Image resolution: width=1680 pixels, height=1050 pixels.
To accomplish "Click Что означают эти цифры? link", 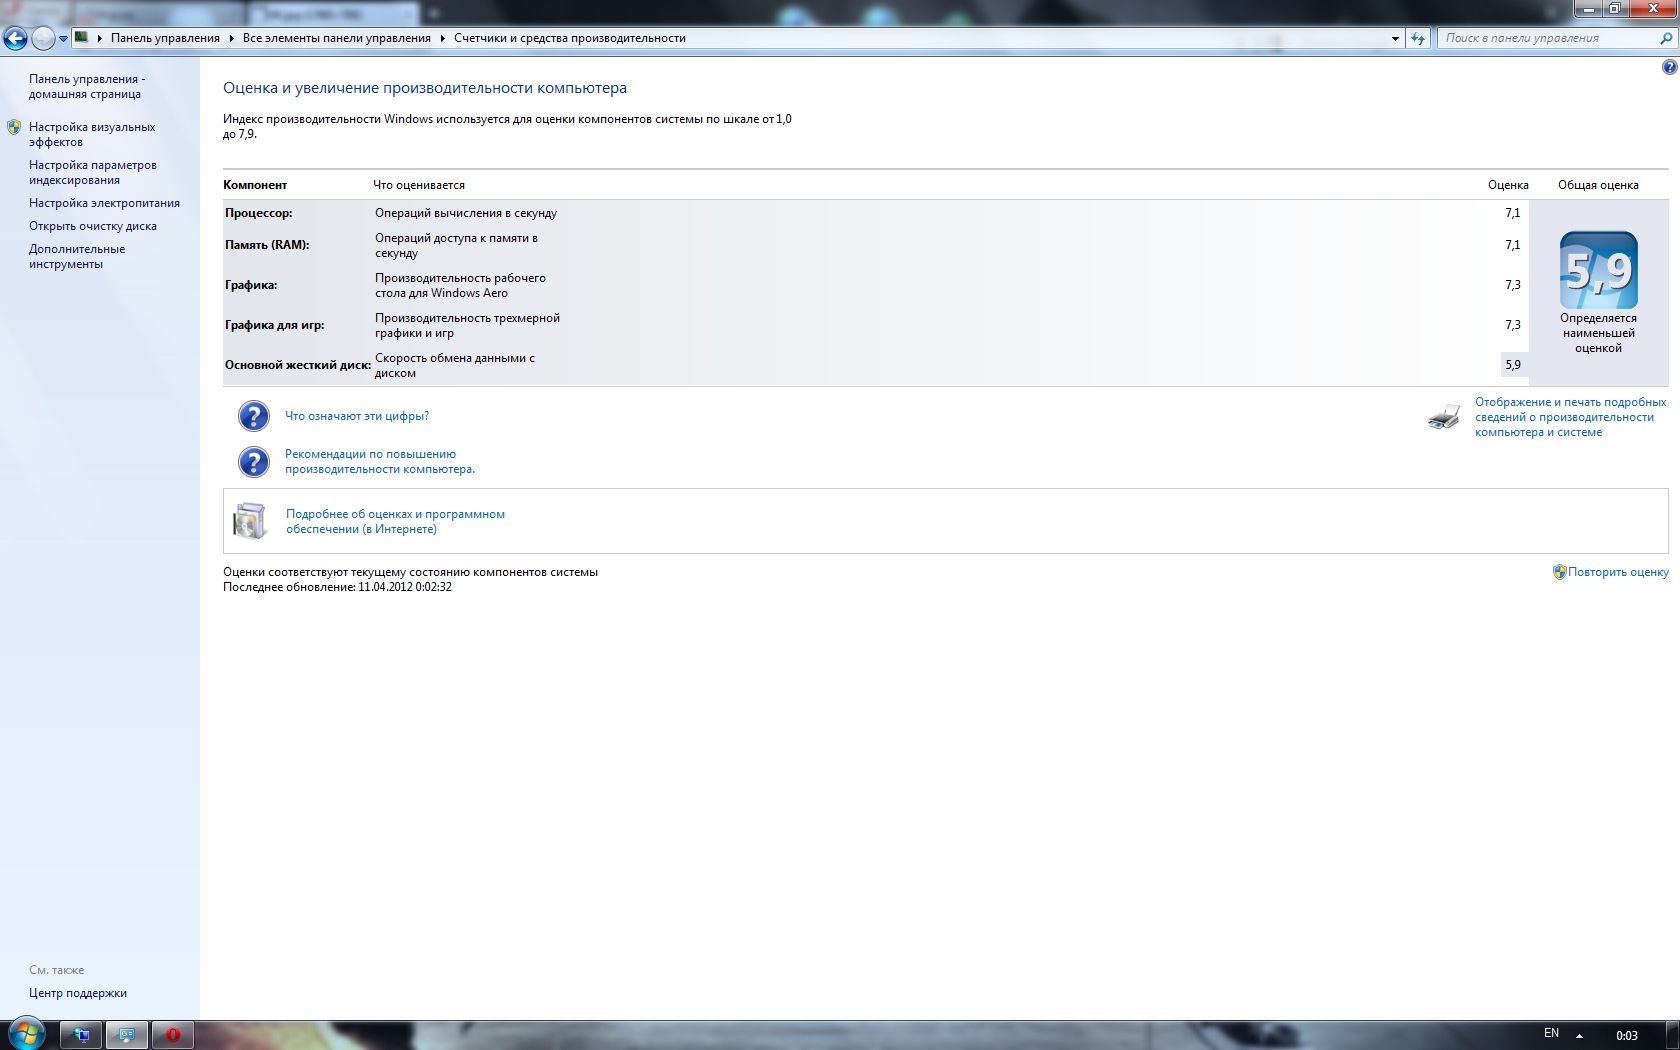I will point(357,416).
